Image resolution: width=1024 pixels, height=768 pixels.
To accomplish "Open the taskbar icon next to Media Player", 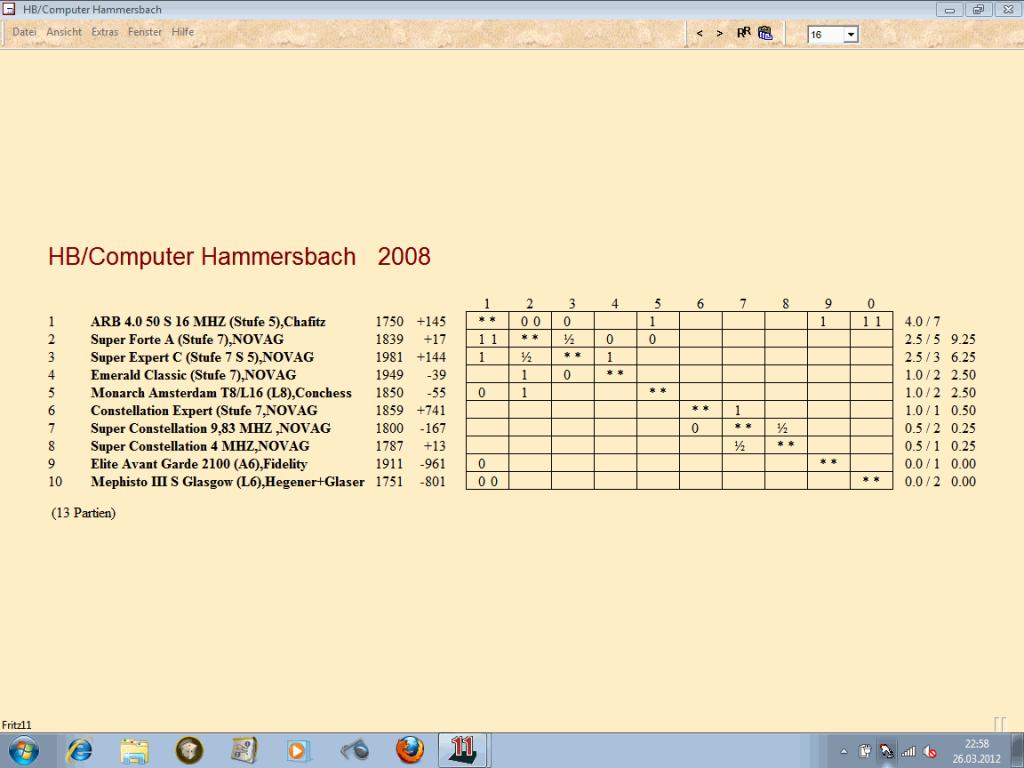I will pyautogui.click(x=244, y=751).
